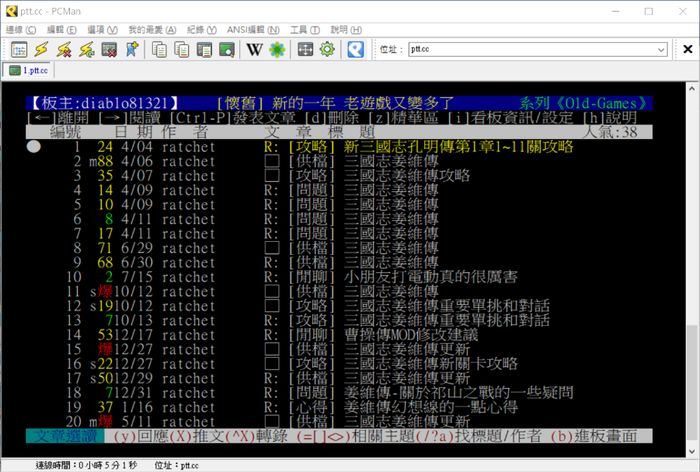Click the red 爆 mark on article 11

click(x=105, y=292)
